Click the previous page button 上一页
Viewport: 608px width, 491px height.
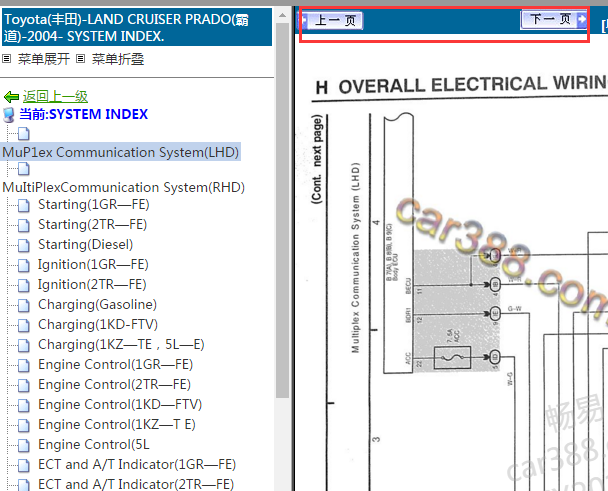[x=331, y=20]
